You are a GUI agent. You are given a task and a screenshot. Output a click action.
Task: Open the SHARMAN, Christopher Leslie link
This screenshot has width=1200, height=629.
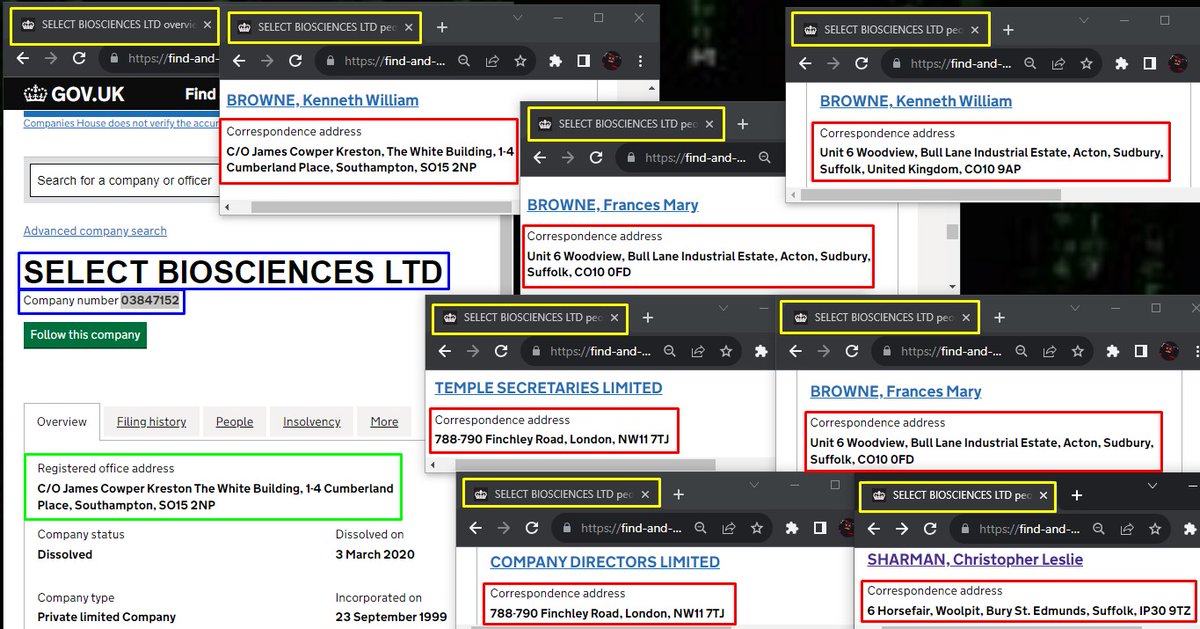975,560
